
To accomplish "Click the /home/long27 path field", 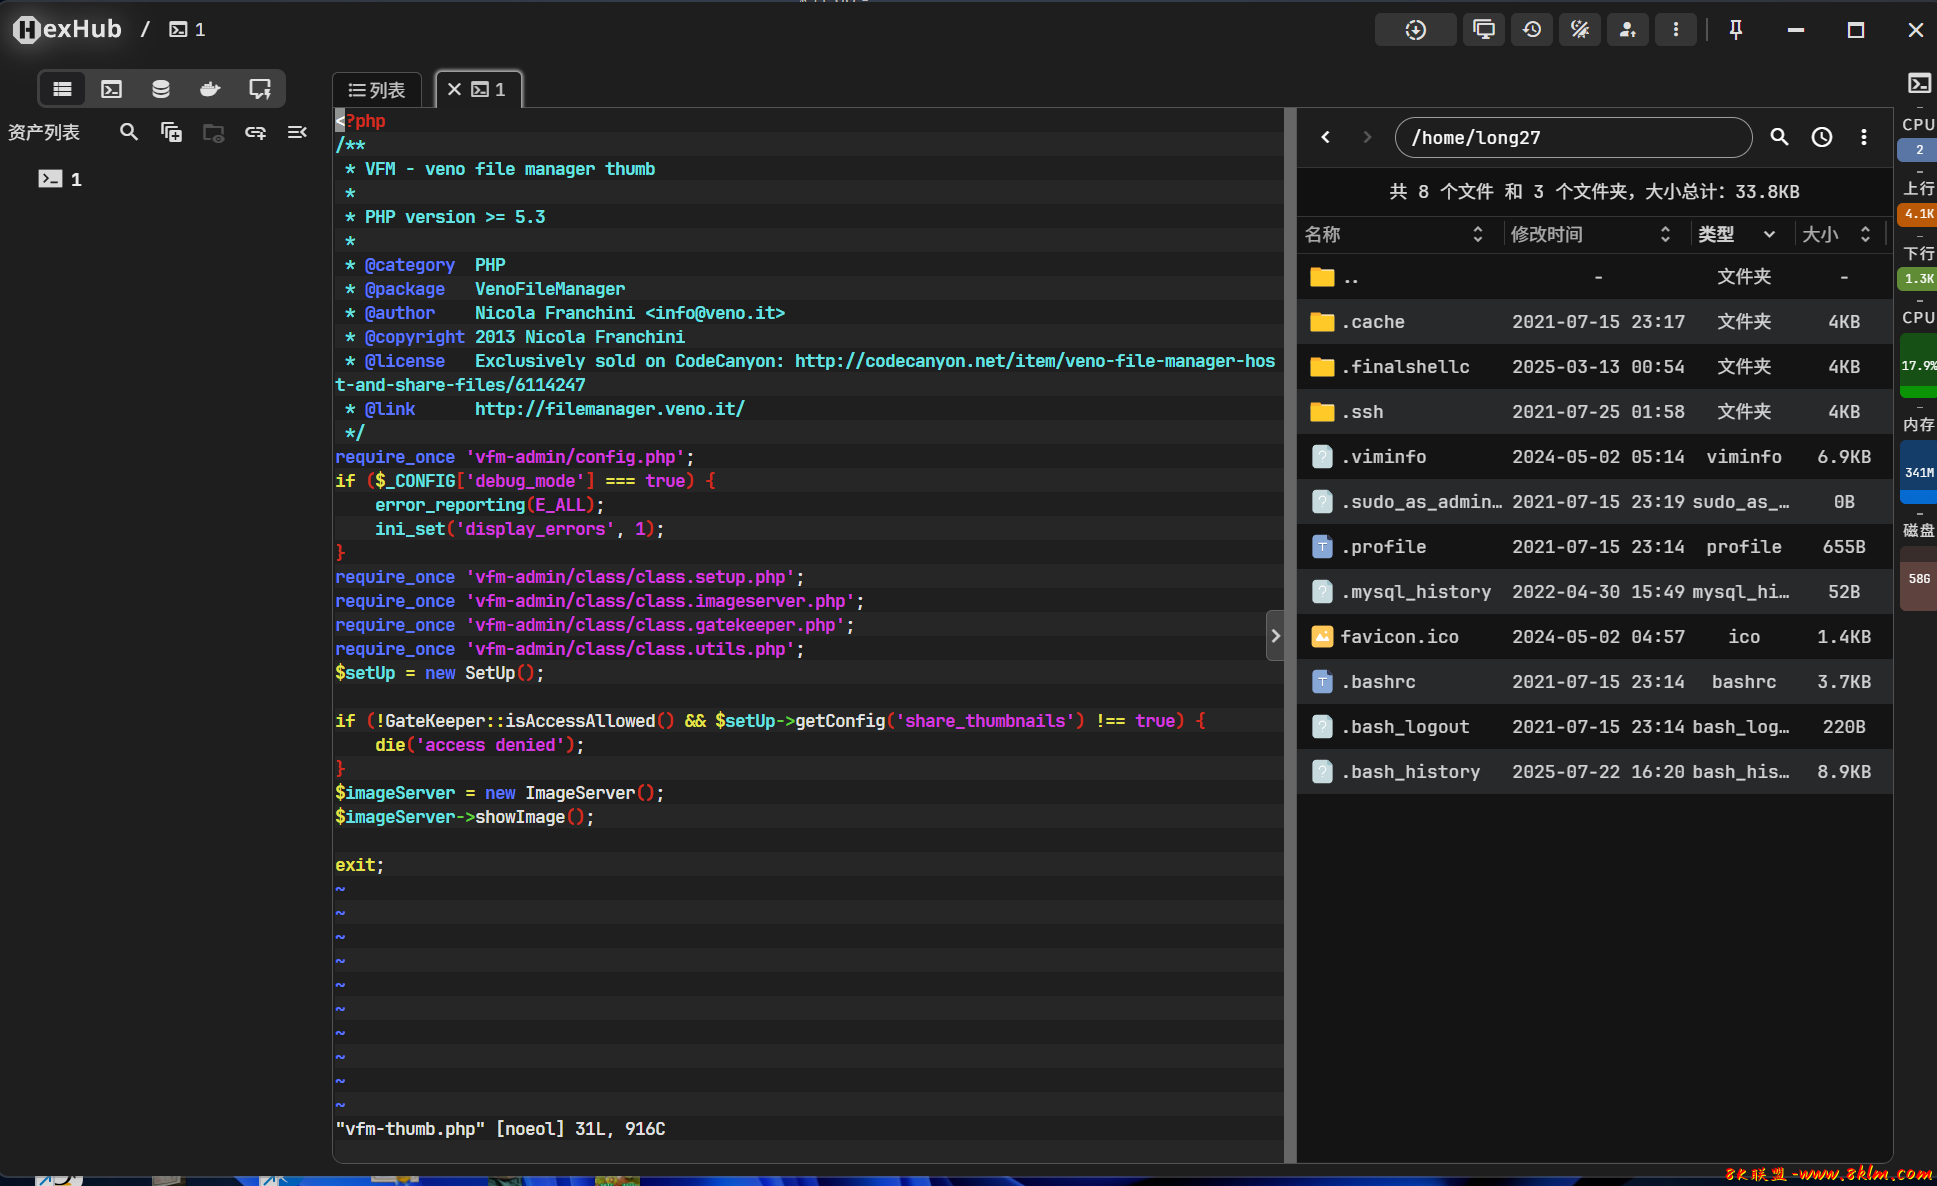I will click(1573, 137).
